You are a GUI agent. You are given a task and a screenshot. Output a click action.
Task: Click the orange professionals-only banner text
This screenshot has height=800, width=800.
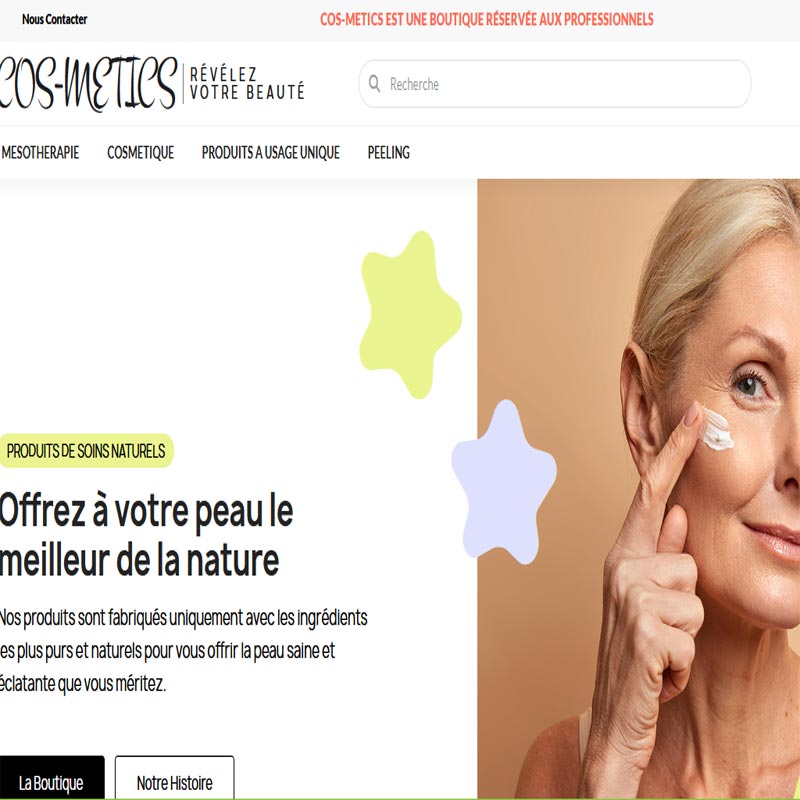(487, 19)
